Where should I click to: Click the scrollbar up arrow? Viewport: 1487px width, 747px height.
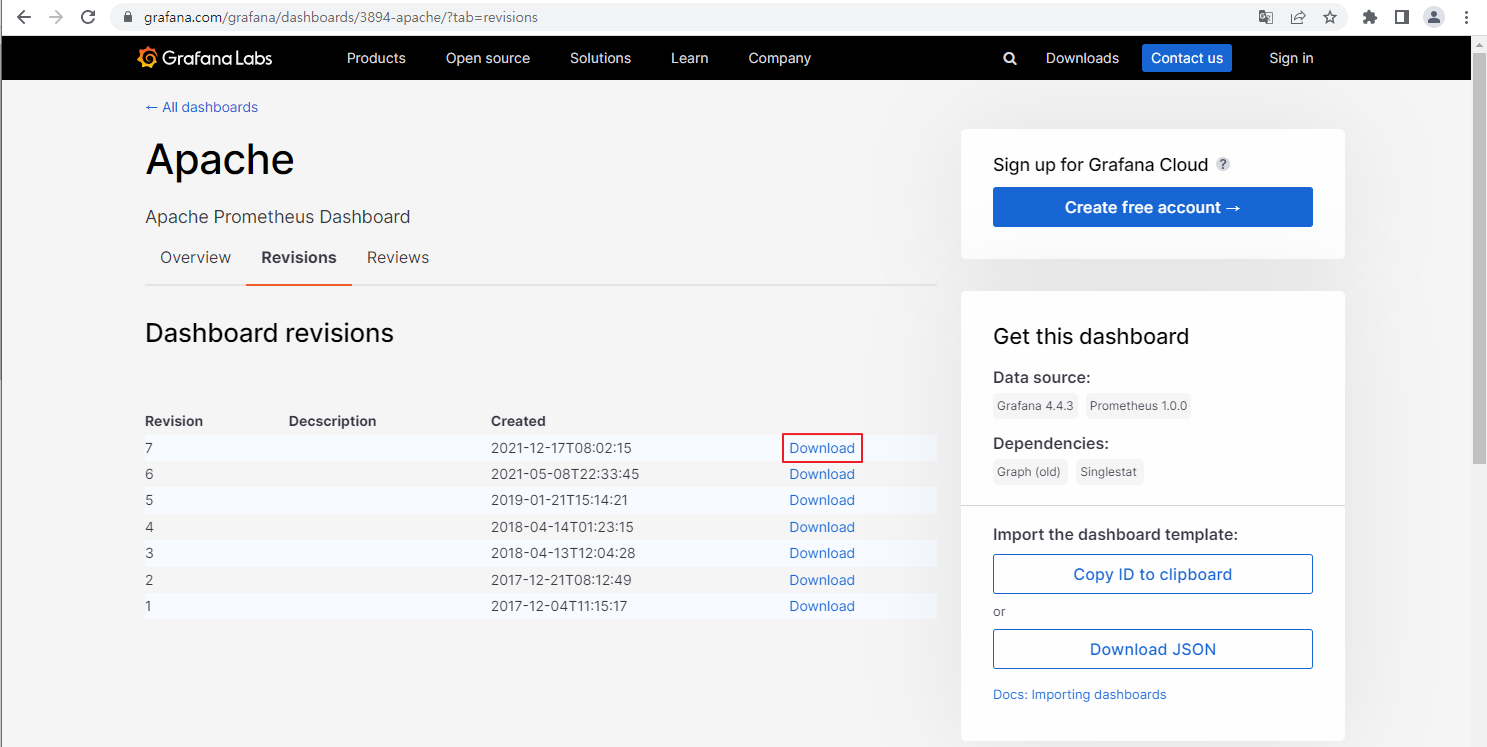click(x=1479, y=44)
